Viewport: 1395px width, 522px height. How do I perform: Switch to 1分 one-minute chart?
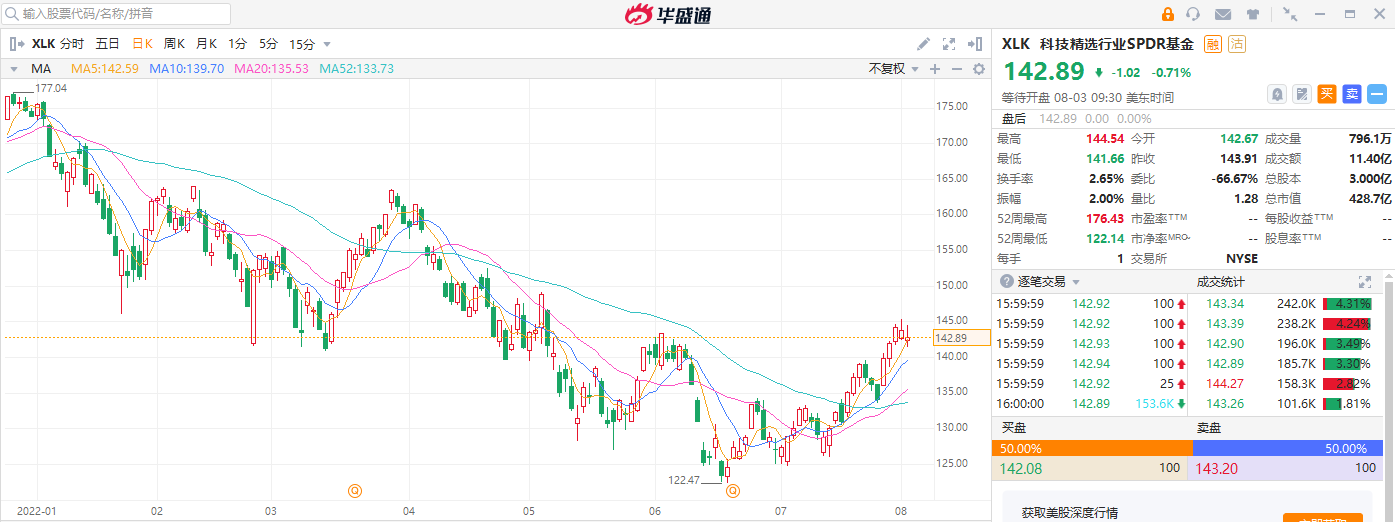coord(238,44)
